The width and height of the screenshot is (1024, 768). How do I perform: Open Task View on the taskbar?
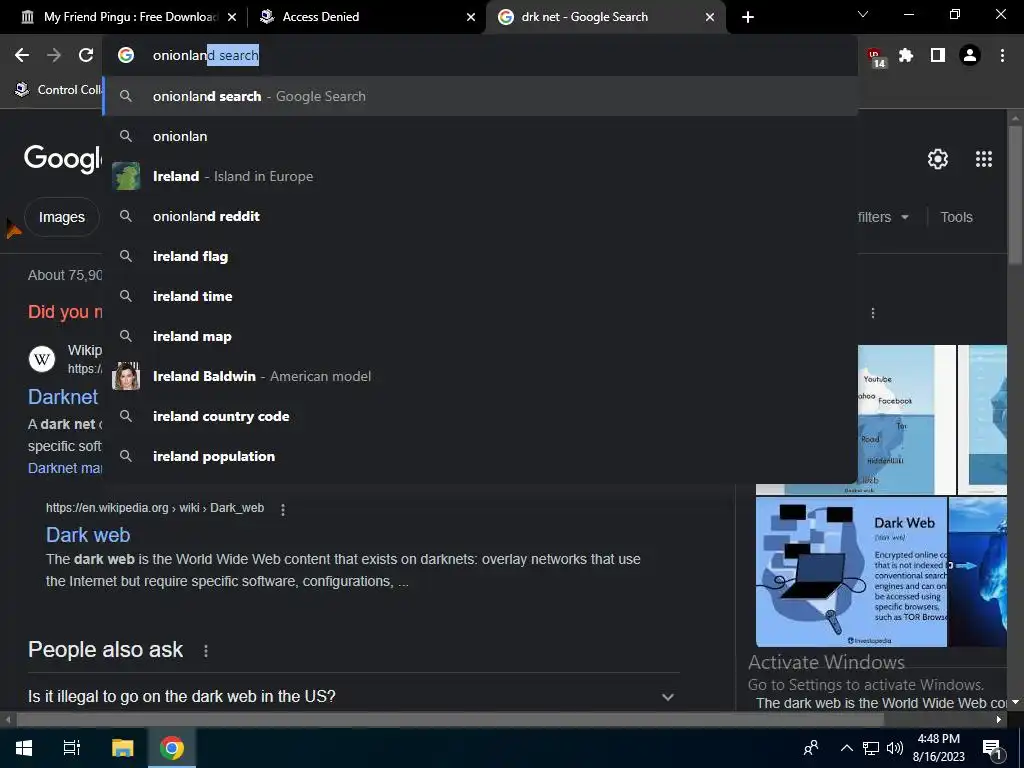pos(72,748)
